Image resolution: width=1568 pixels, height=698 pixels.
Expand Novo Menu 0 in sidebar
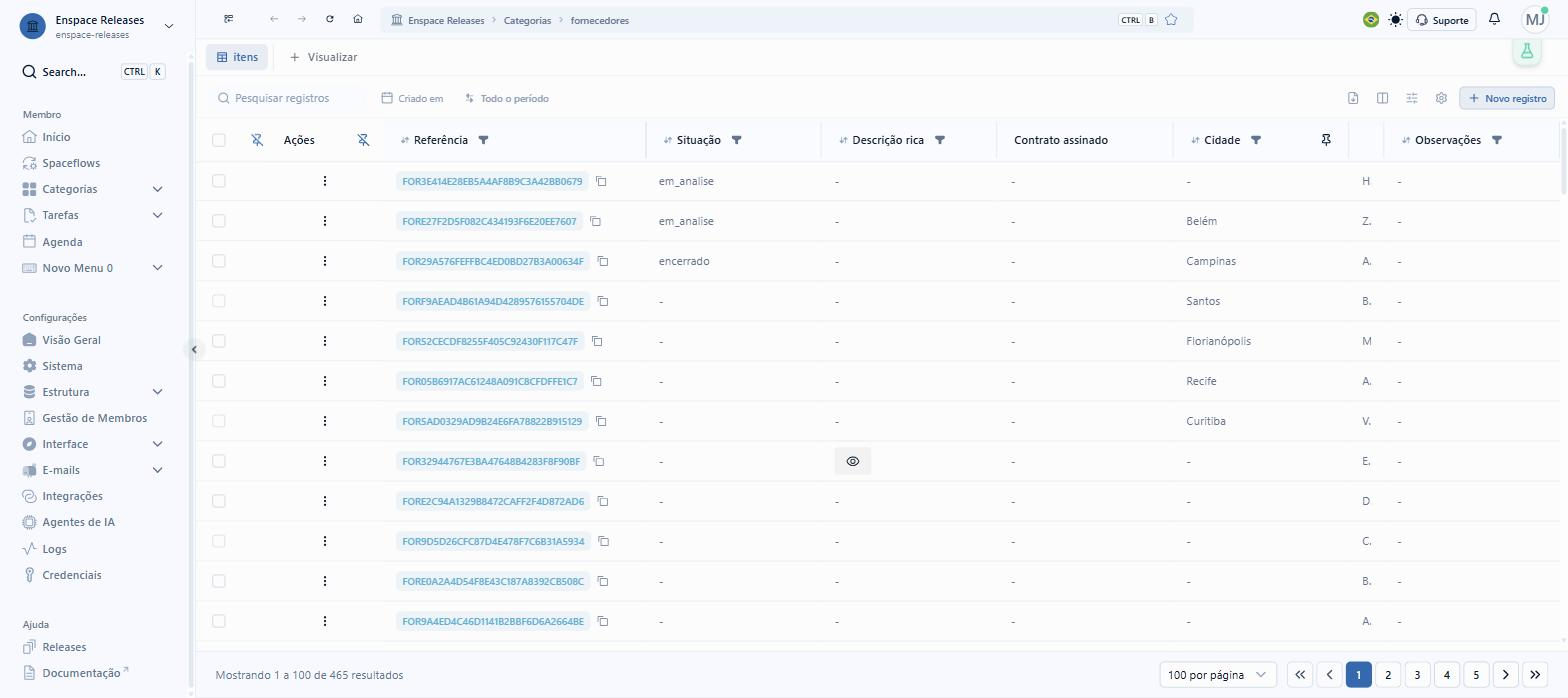157,268
